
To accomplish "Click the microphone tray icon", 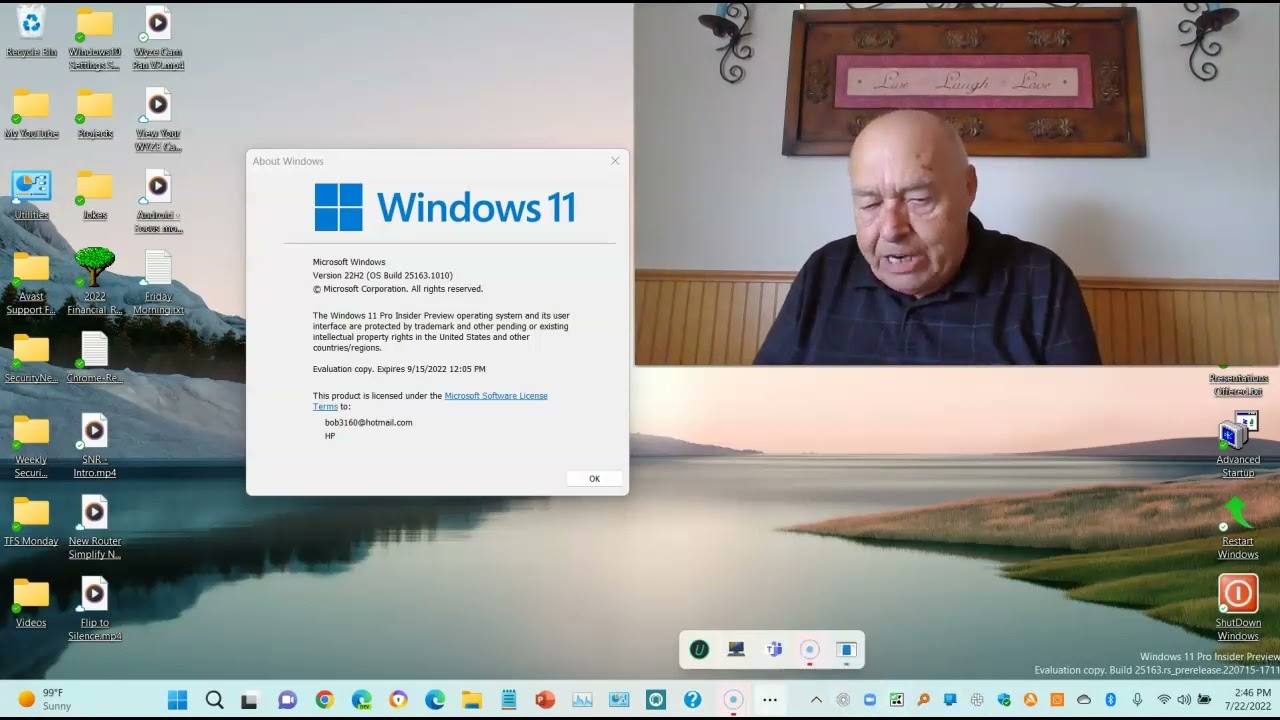I will click(x=1137, y=700).
